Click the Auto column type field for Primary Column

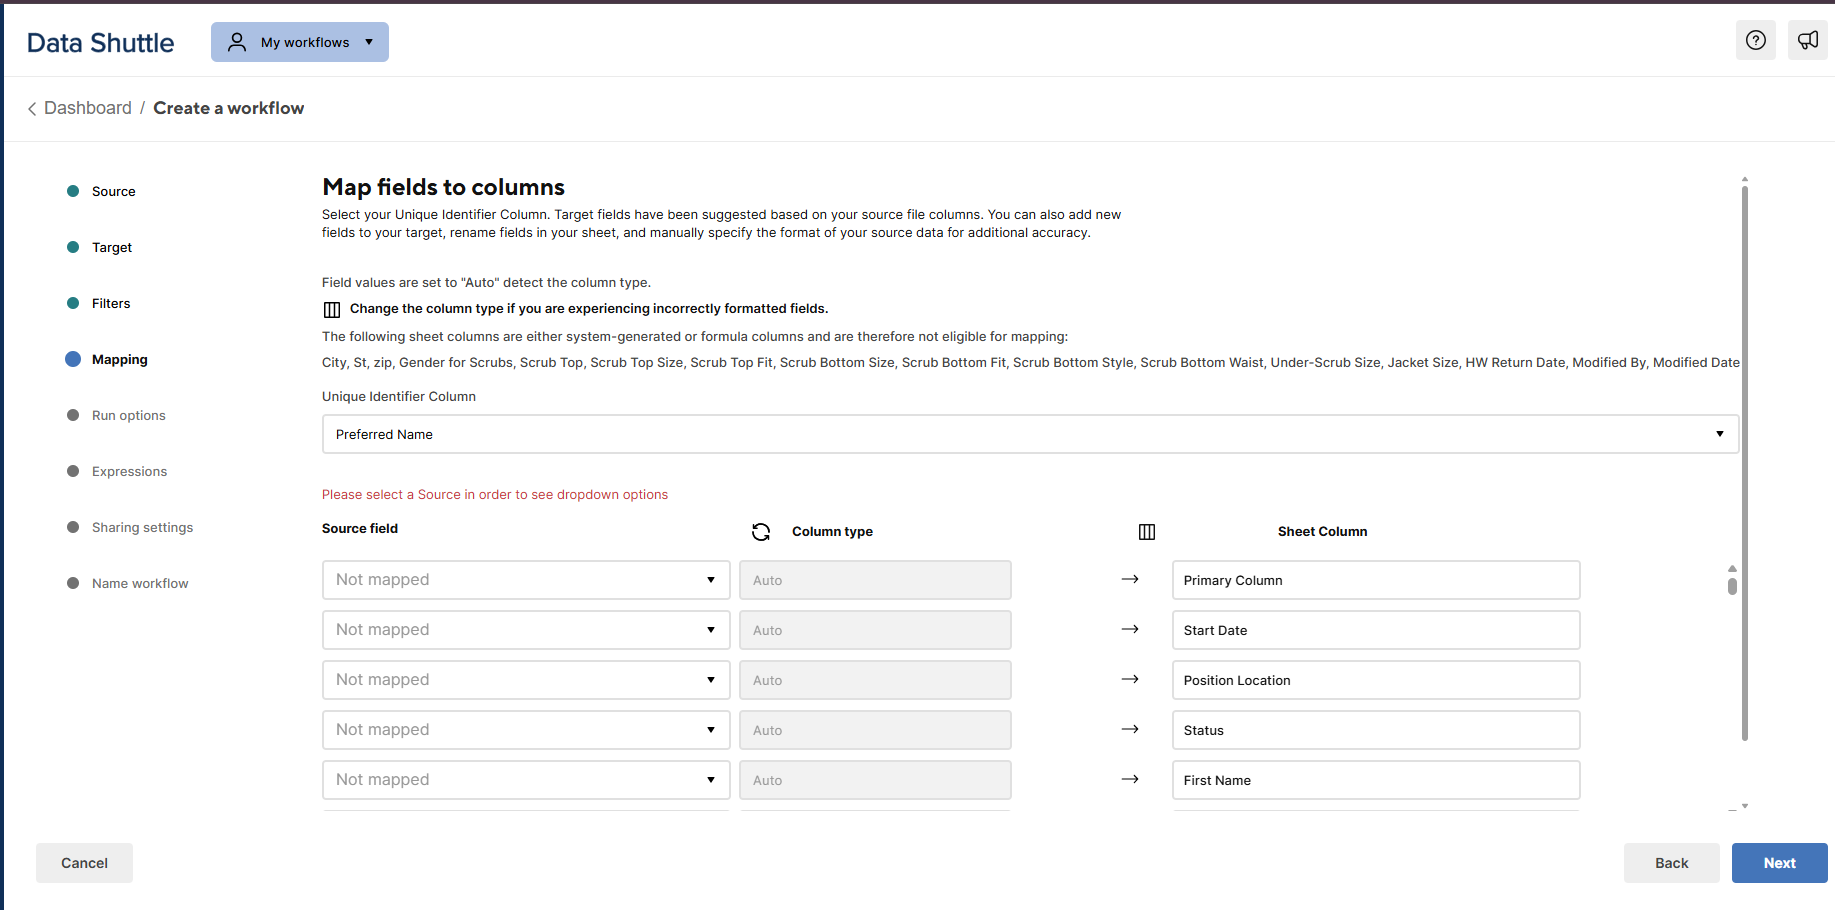(x=875, y=580)
